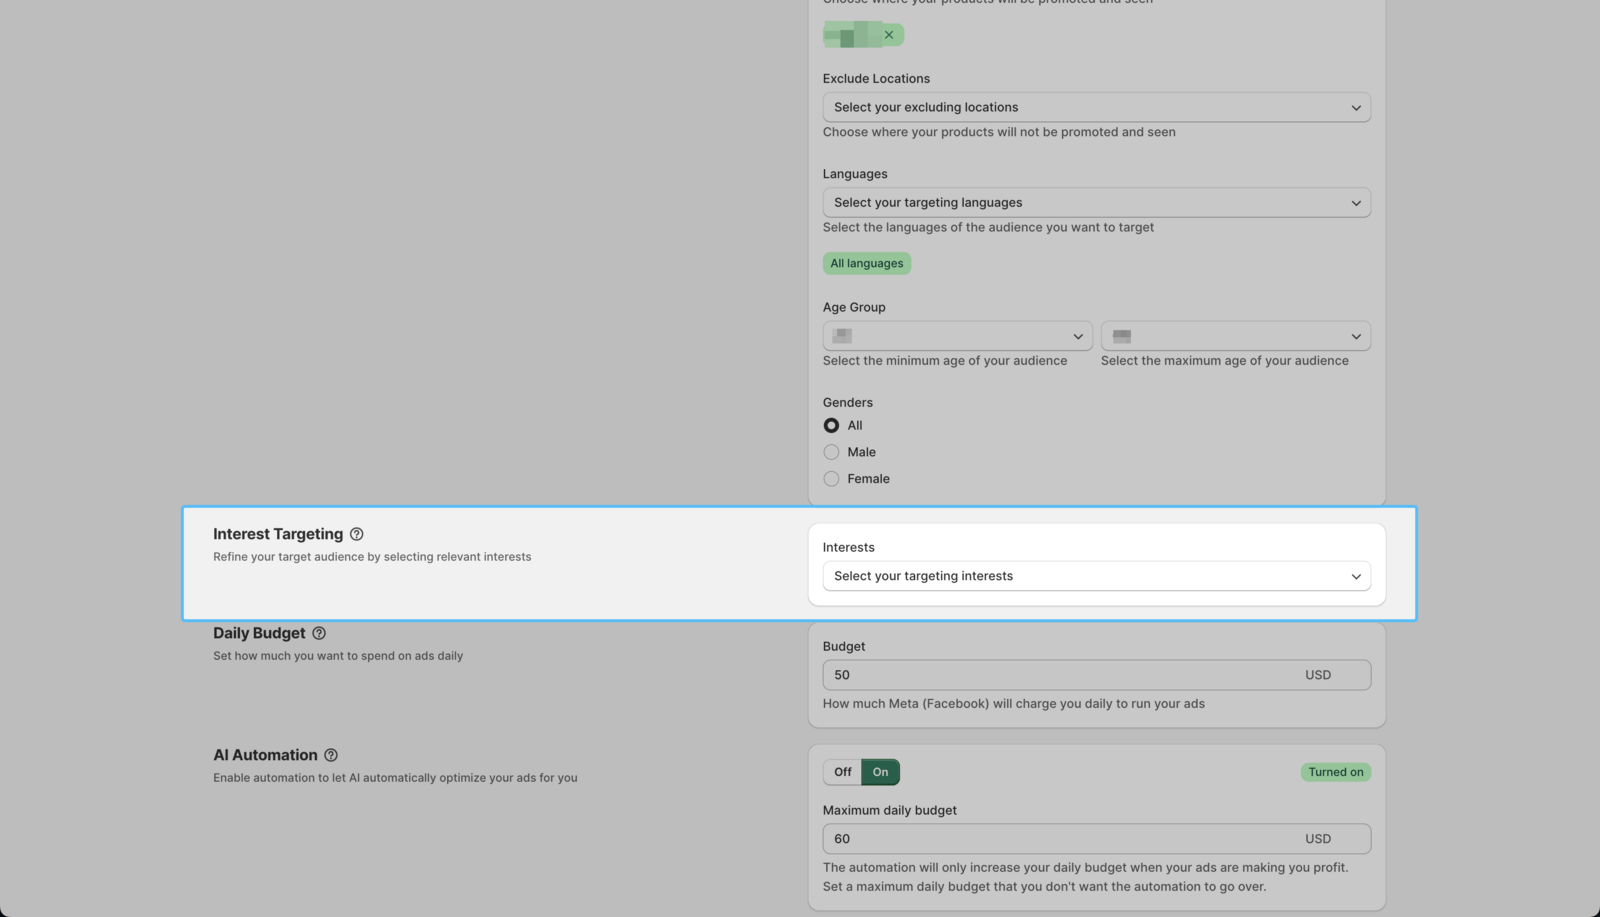Click the Maximum daily budget field
This screenshot has height=917, width=1600.
coord(1060,839)
